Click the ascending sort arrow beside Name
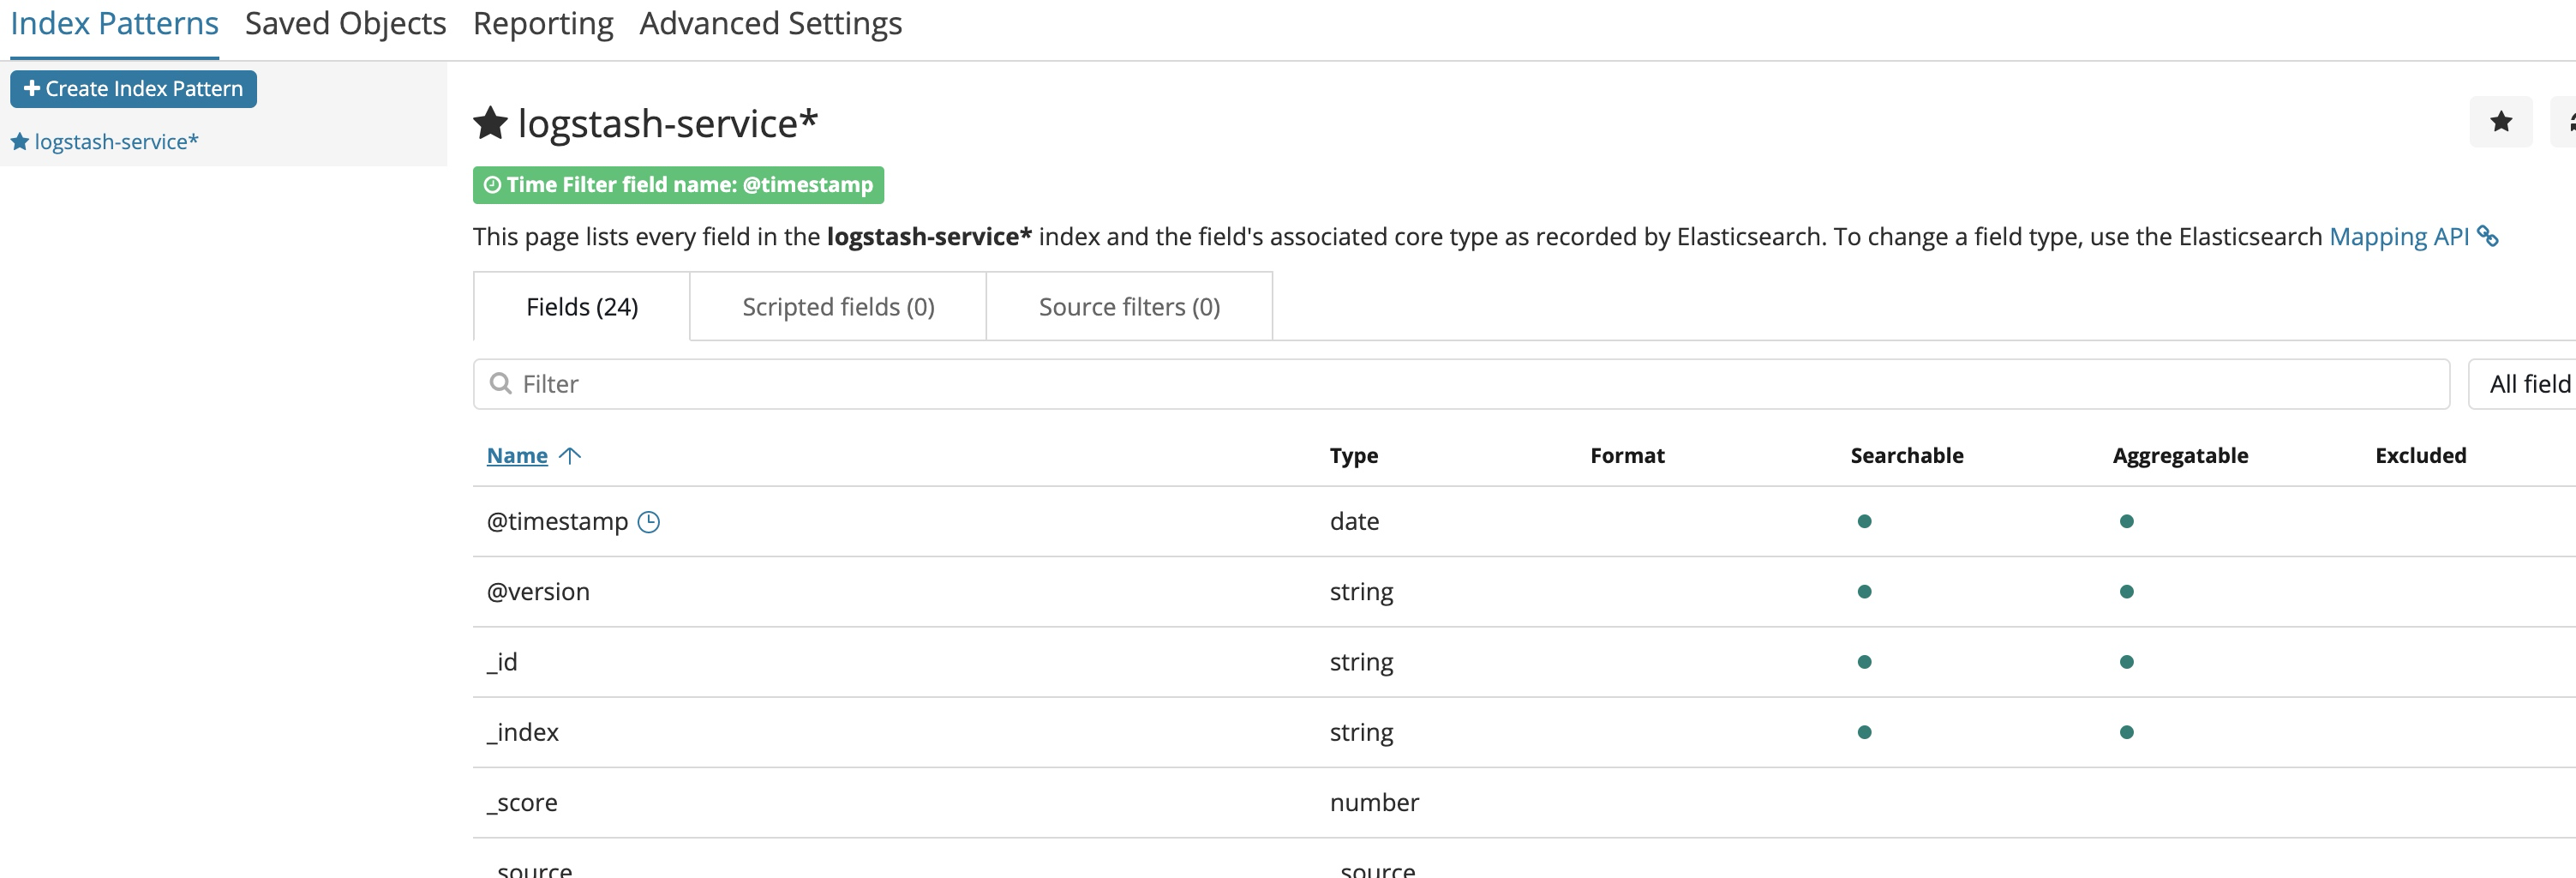This screenshot has width=2576, height=878. [570, 456]
